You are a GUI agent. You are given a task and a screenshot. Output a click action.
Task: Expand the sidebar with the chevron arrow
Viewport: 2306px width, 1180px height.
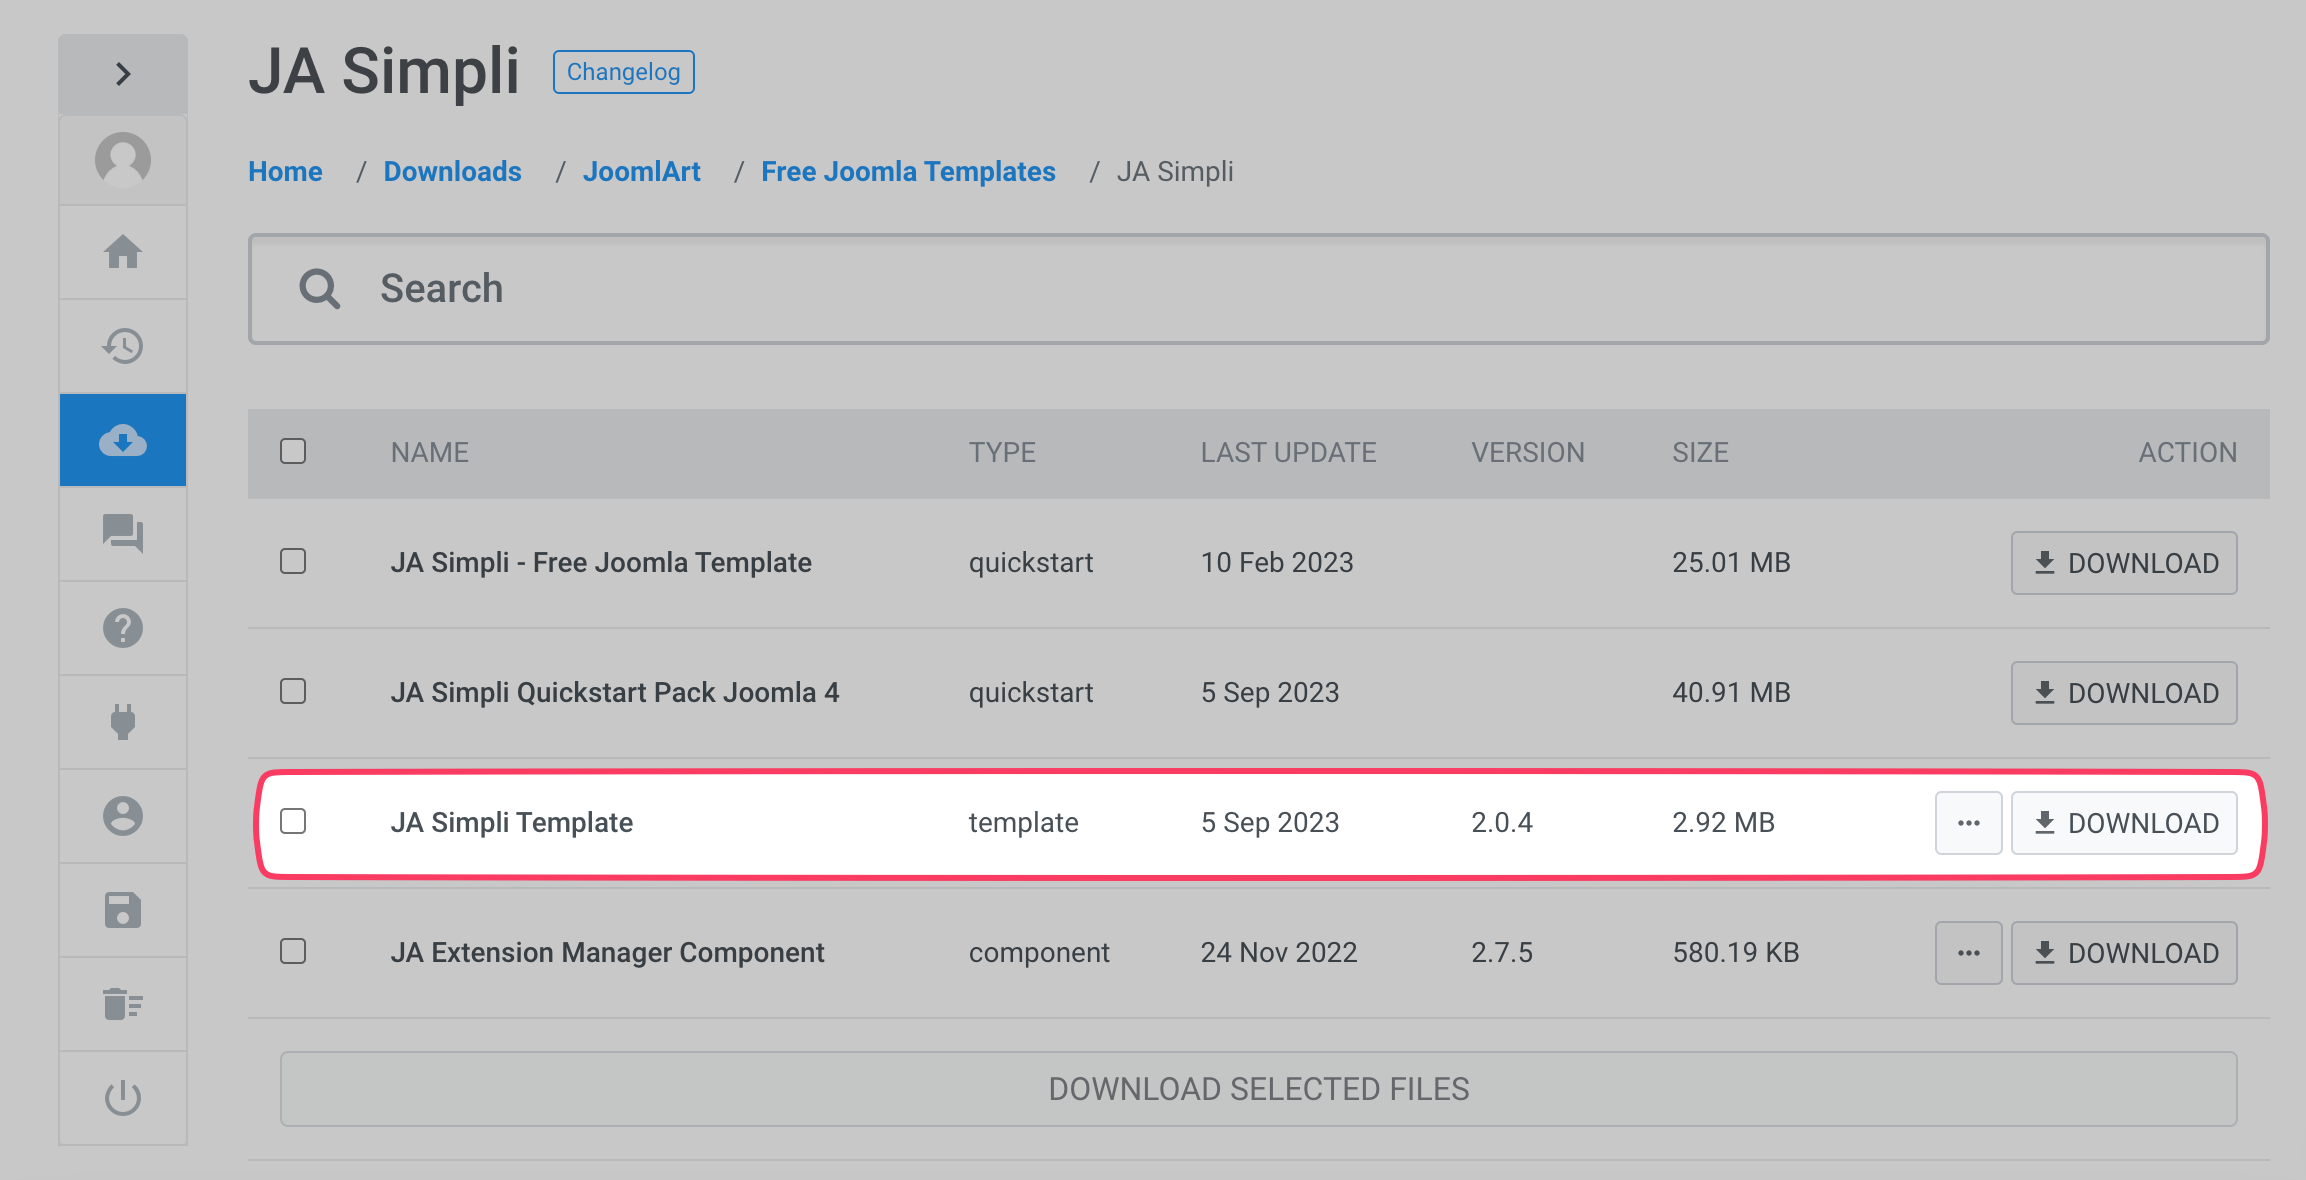click(x=123, y=74)
